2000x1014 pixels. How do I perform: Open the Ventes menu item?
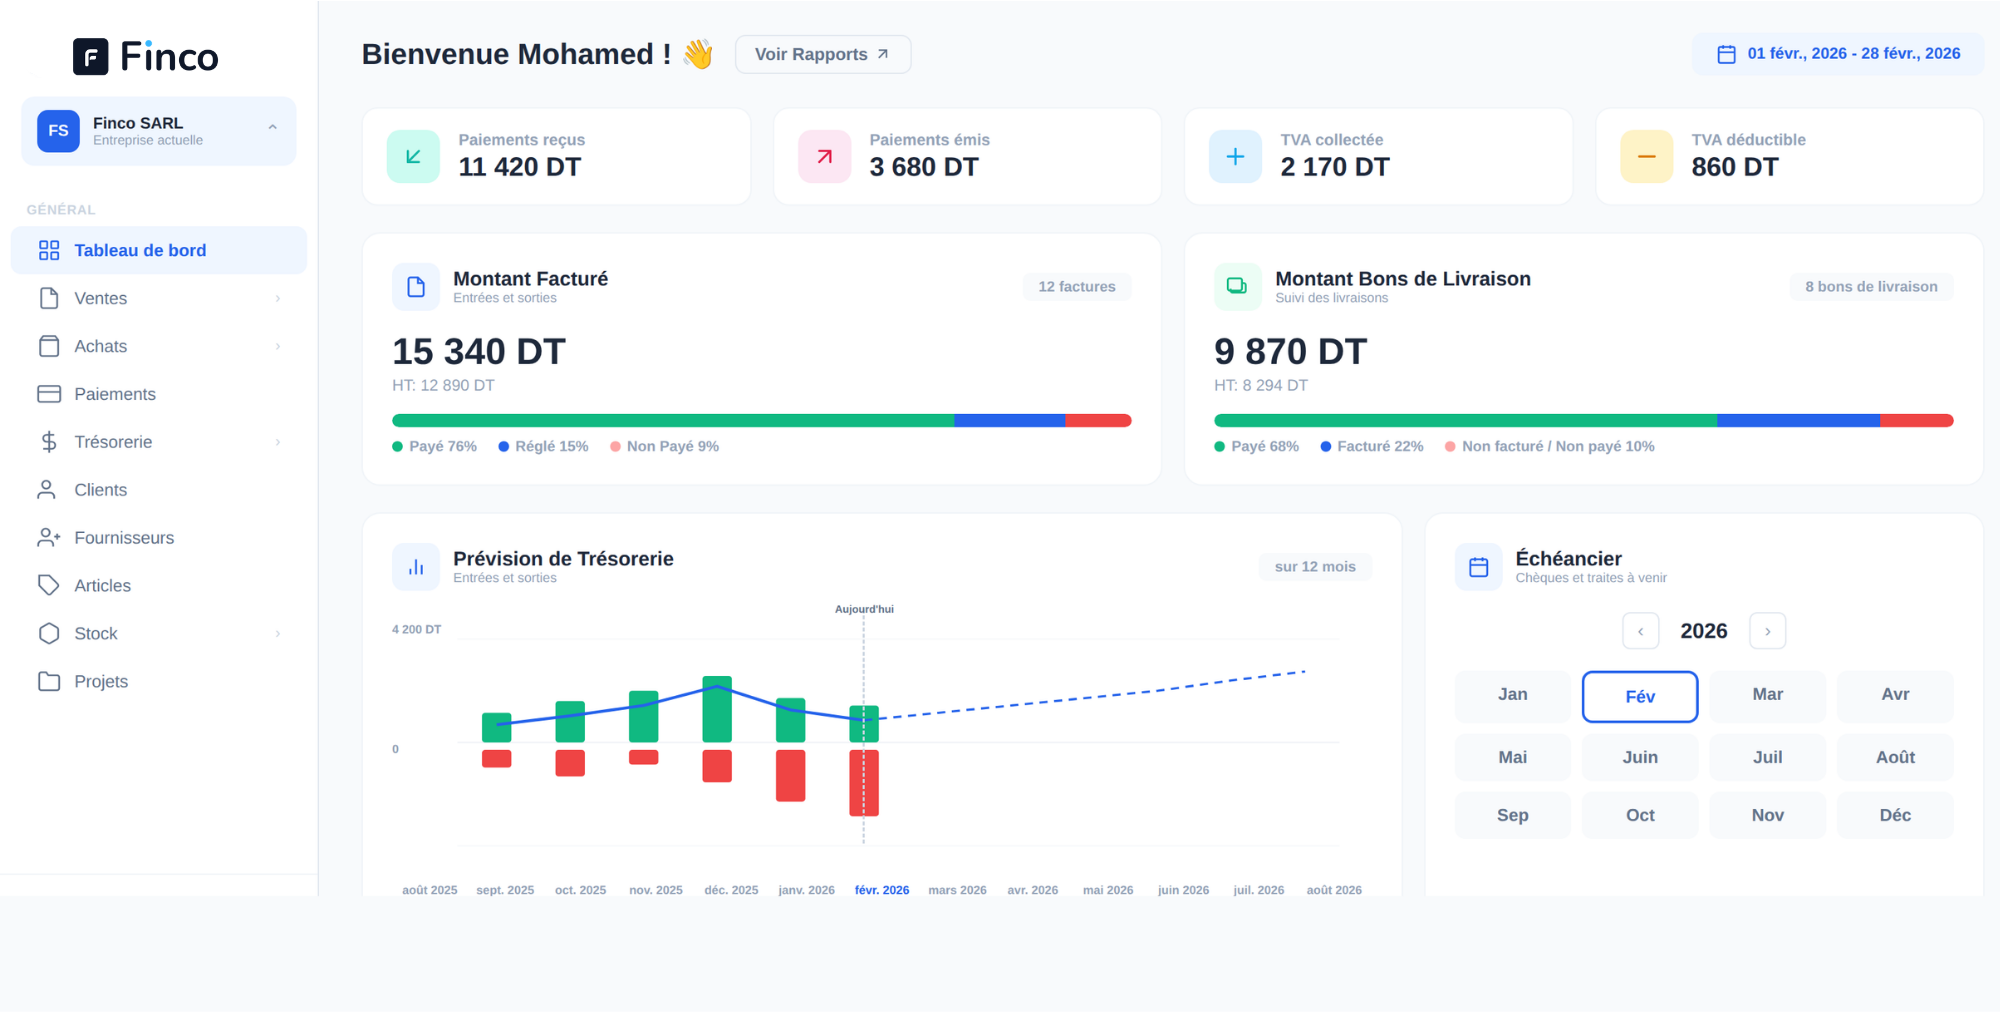(x=159, y=298)
